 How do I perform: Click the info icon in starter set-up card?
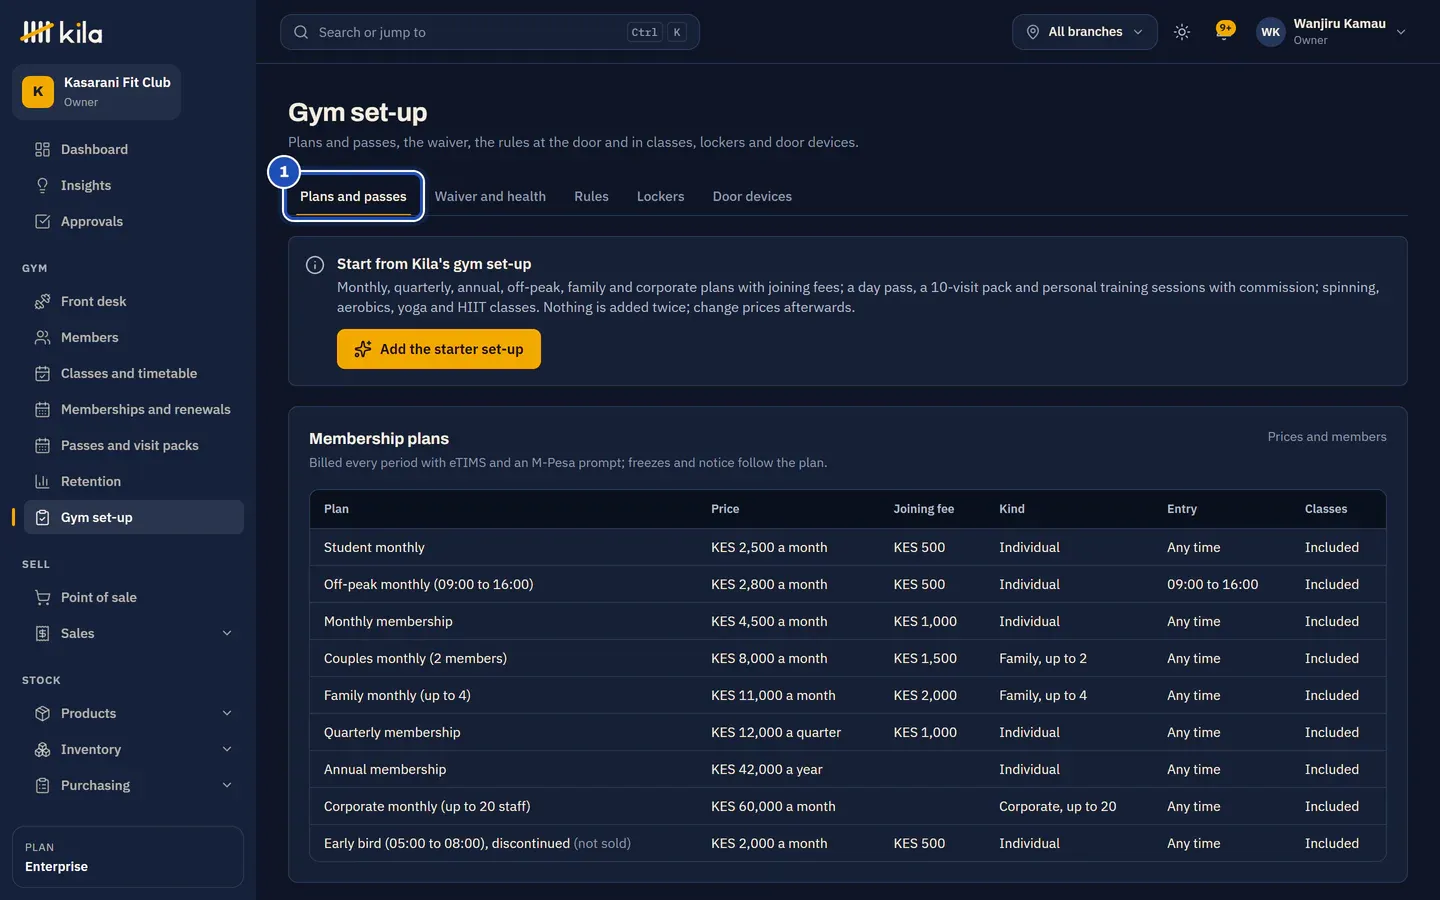click(x=315, y=265)
